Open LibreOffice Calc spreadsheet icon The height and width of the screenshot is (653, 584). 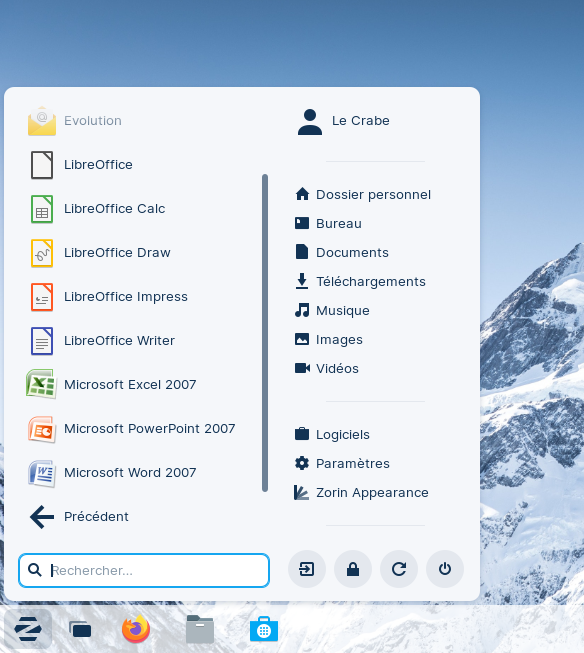(x=42, y=209)
